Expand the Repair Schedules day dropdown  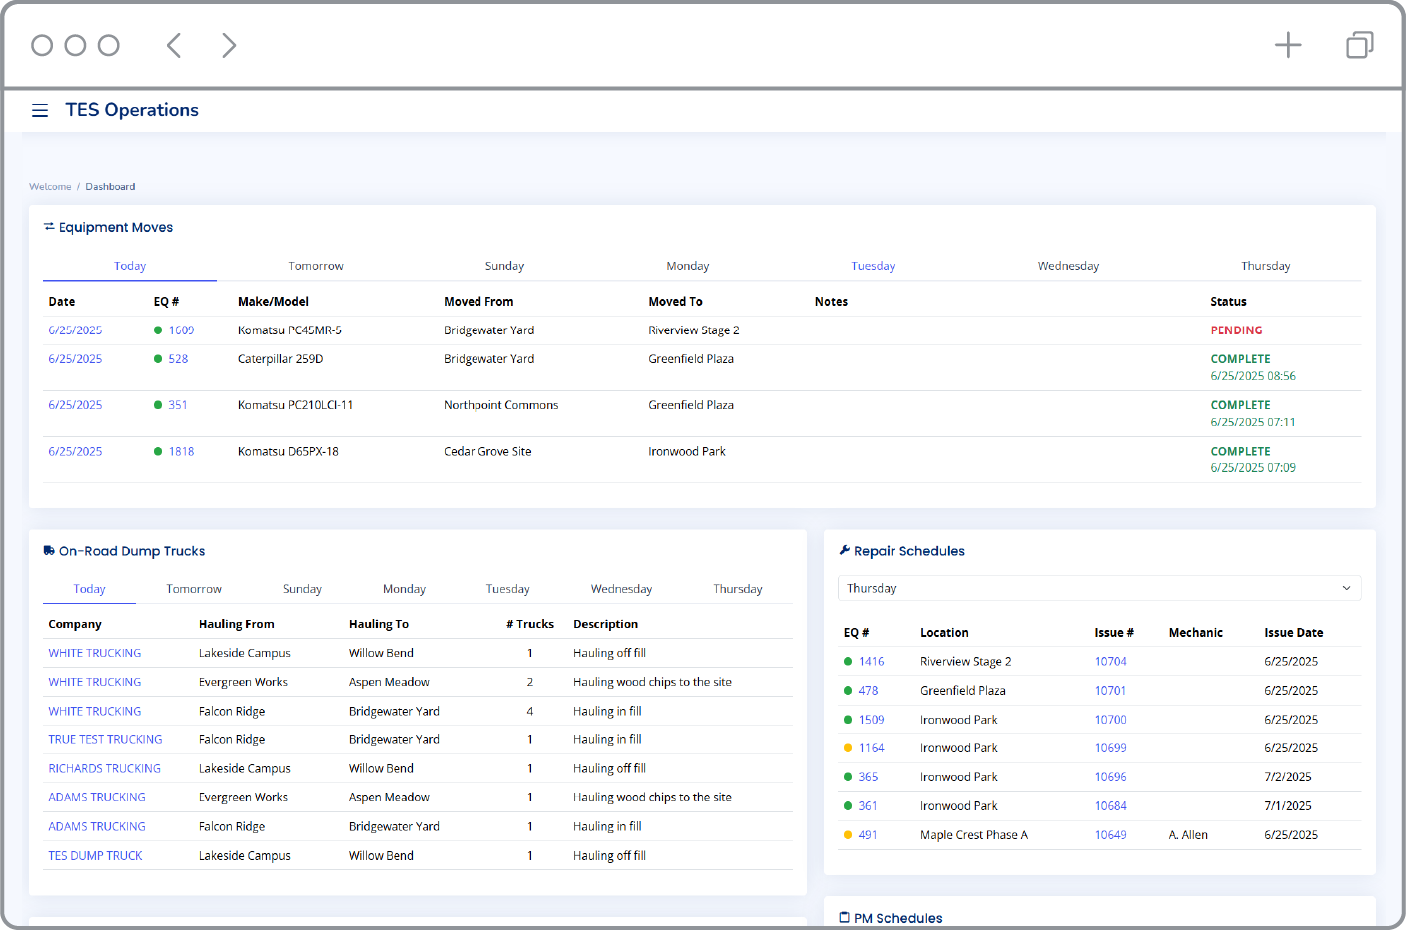pyautogui.click(x=1098, y=588)
